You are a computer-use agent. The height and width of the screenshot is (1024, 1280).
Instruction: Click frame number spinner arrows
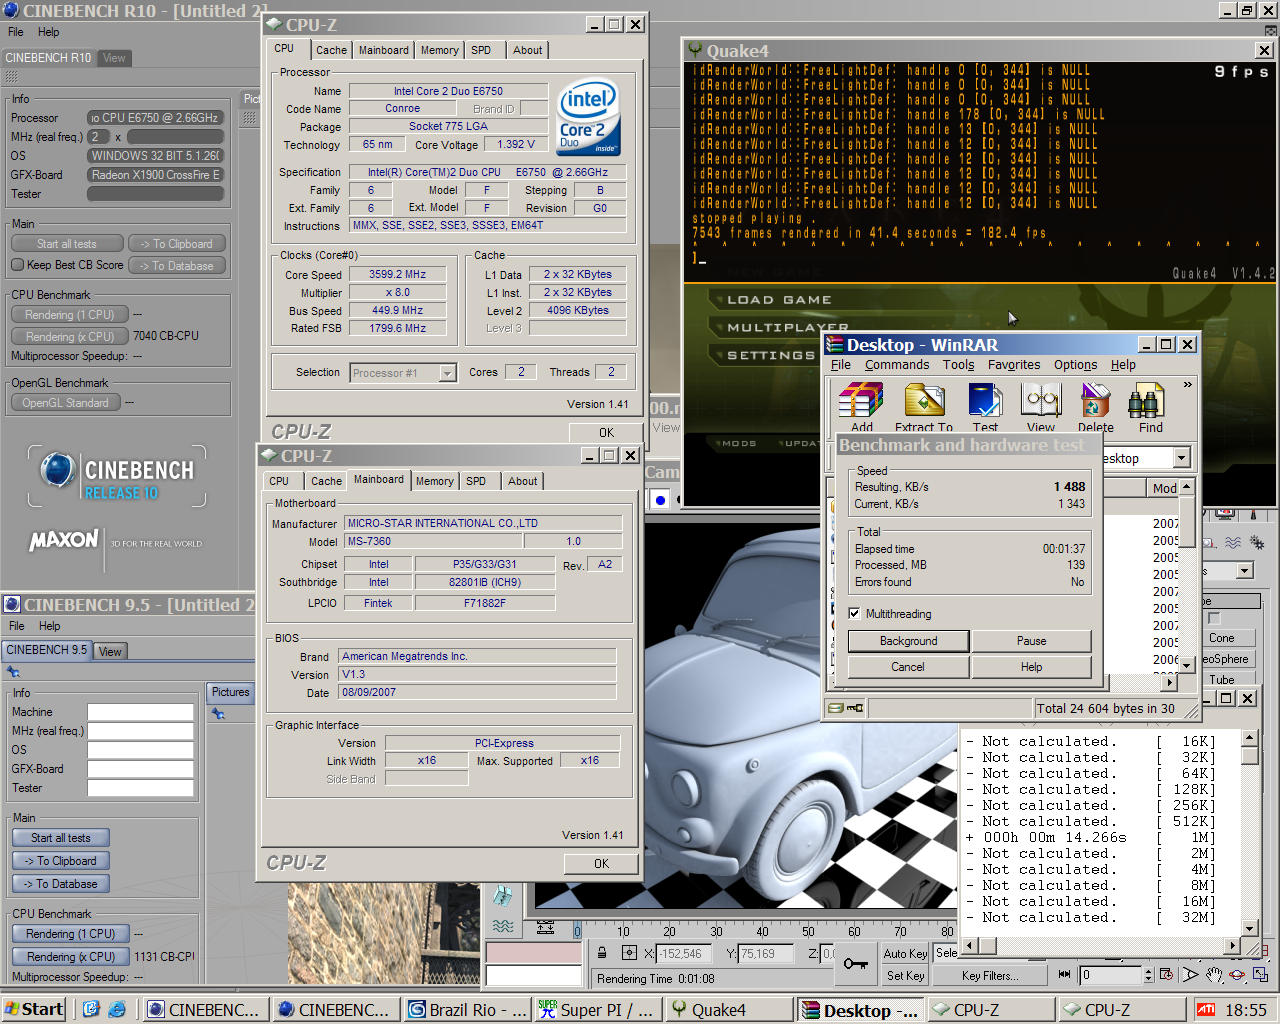(x=1149, y=975)
